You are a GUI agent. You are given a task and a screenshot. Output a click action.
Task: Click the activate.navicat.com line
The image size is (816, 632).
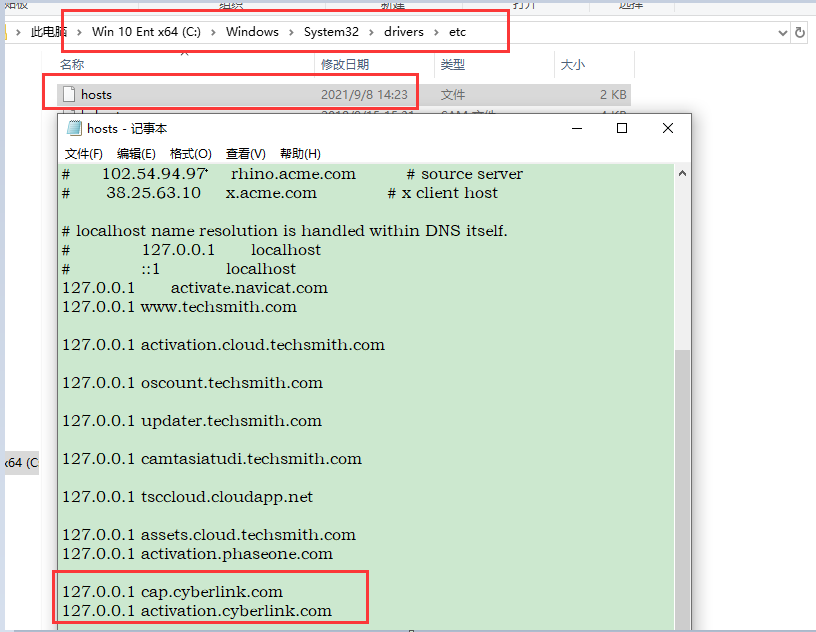pyautogui.click(x=195, y=287)
